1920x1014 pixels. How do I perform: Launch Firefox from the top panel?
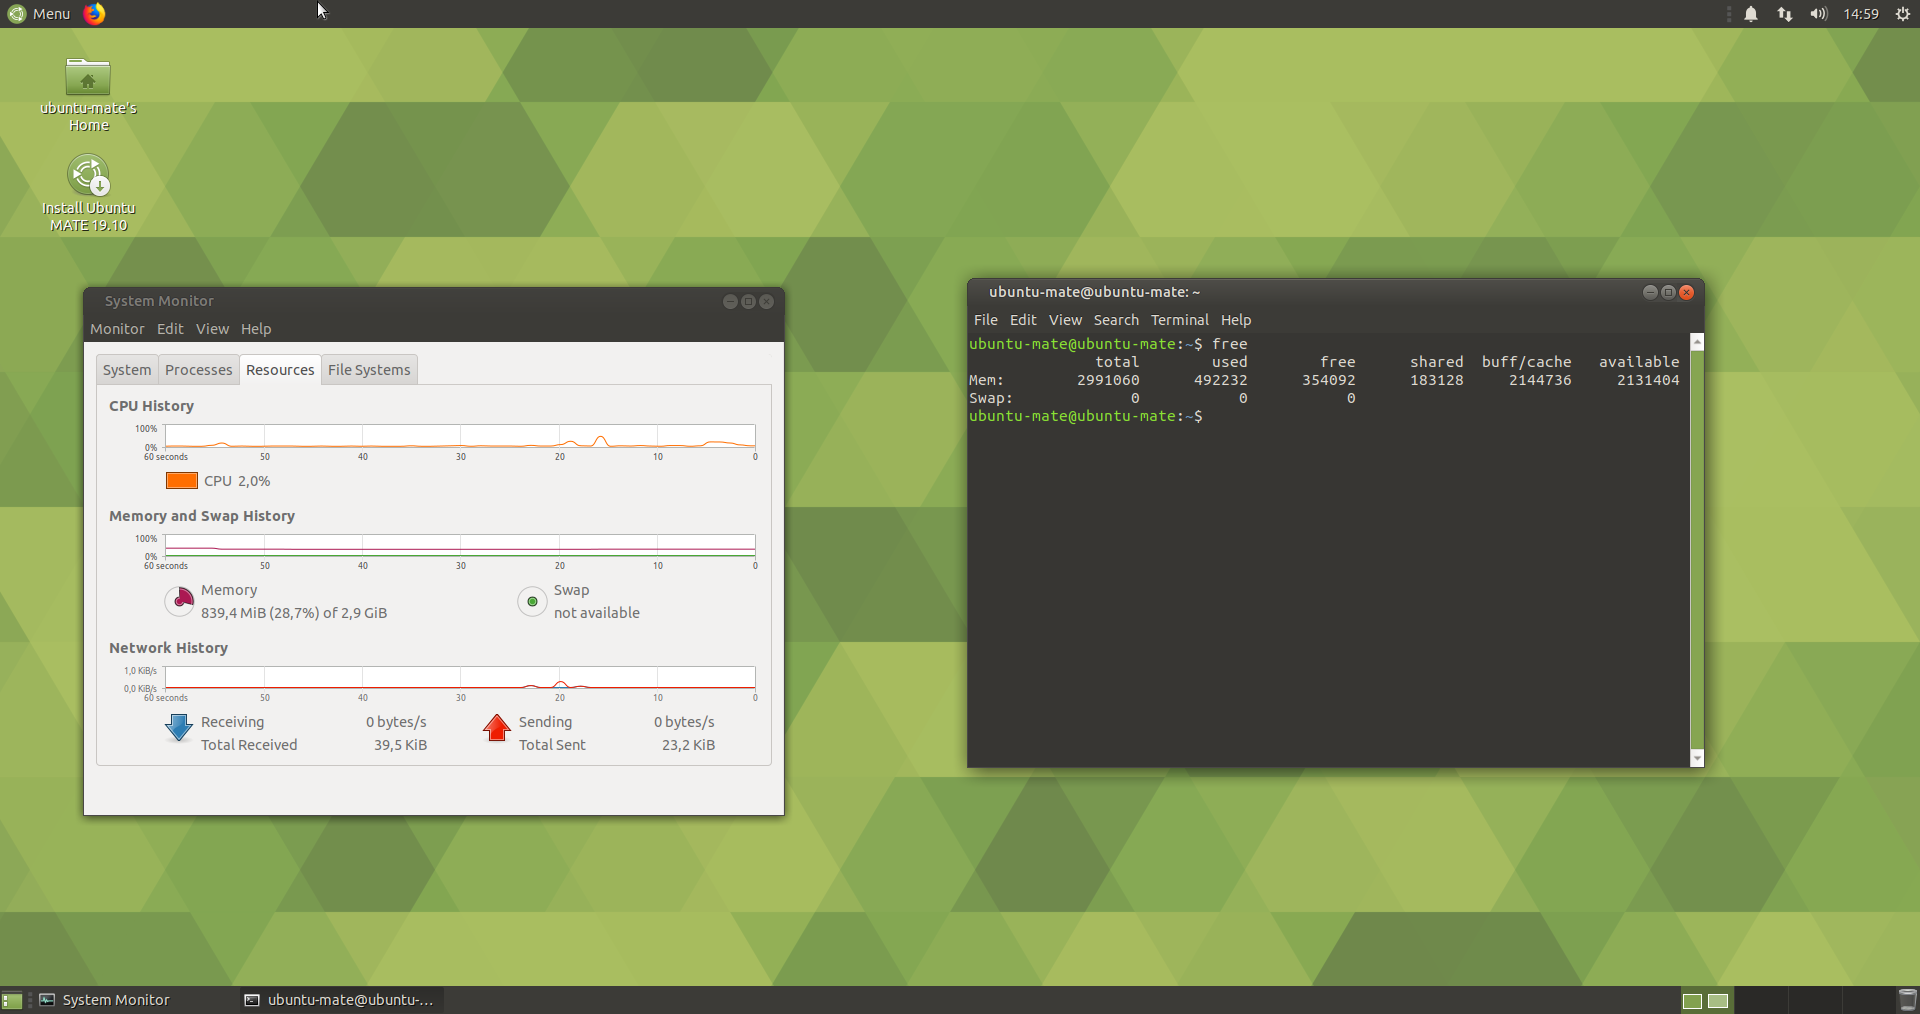coord(94,14)
